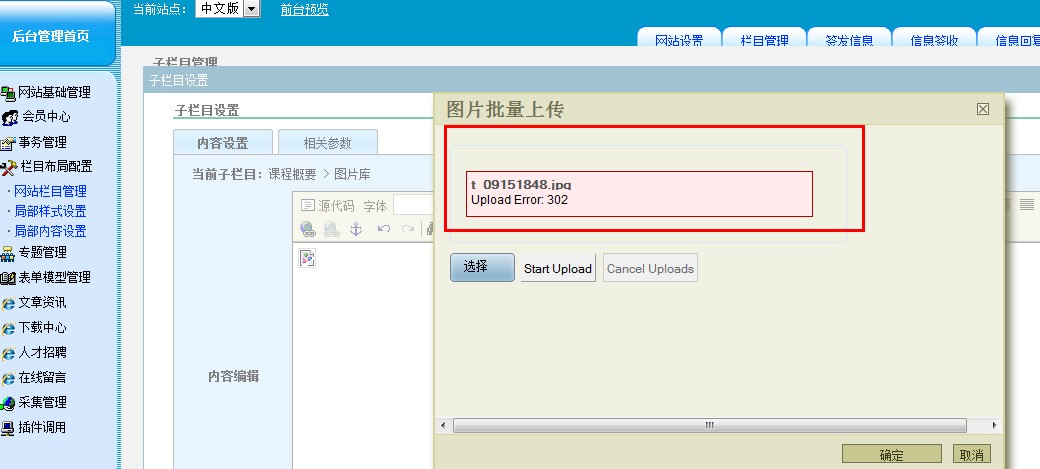Click the 前台预览 link
Image resolution: width=1040 pixels, height=469 pixels.
[x=304, y=10]
